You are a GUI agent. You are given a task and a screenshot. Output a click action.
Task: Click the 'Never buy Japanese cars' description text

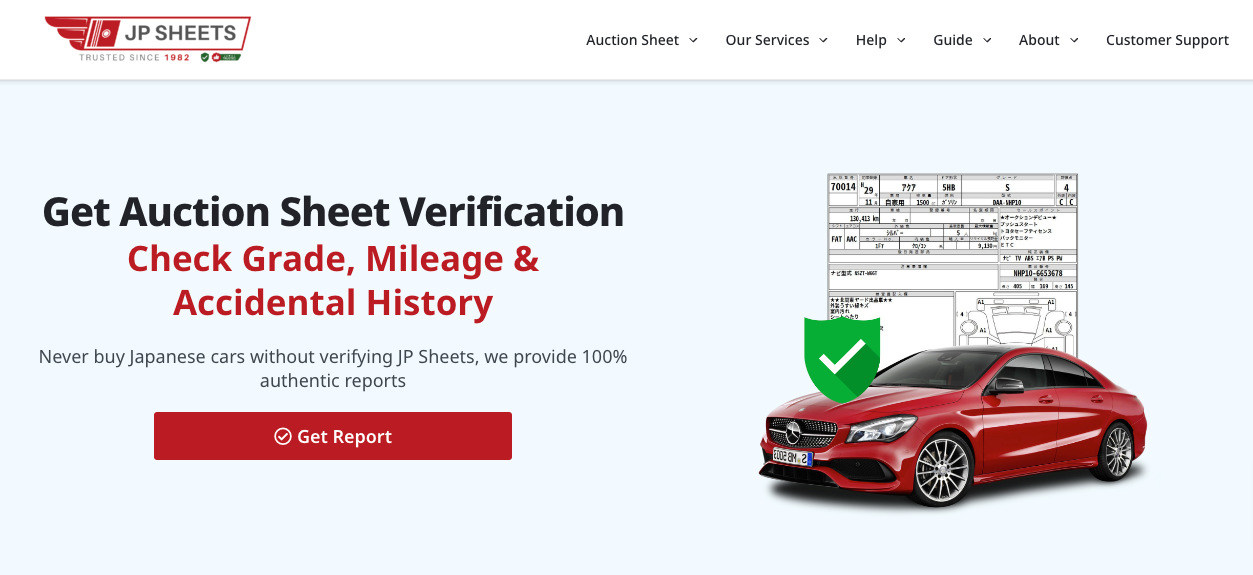(x=333, y=368)
